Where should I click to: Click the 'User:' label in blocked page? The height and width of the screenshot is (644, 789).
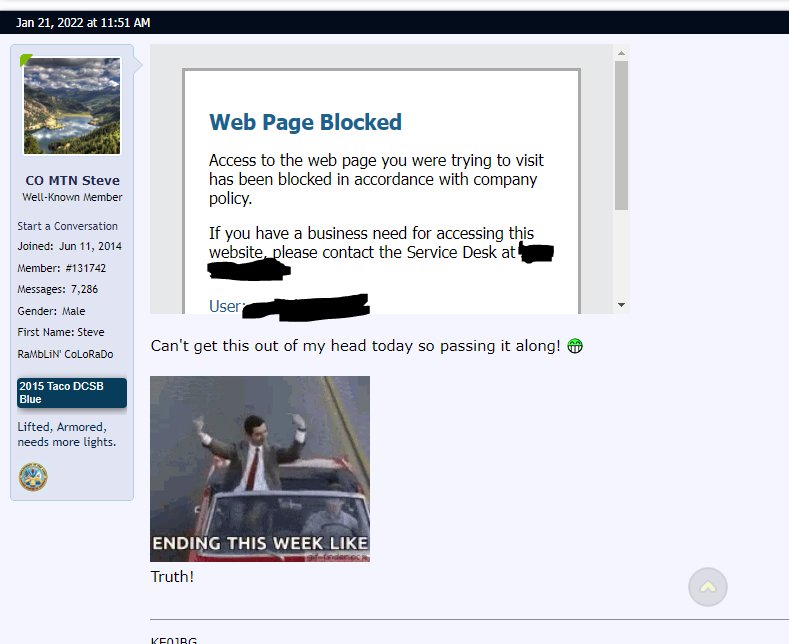click(226, 306)
